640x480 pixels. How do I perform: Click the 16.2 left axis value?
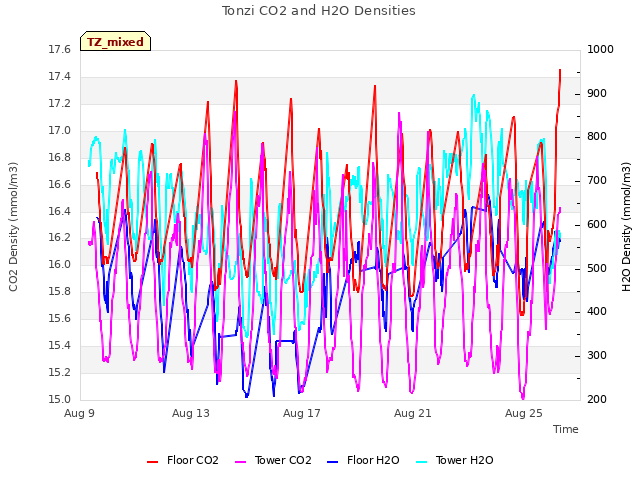pos(60,238)
